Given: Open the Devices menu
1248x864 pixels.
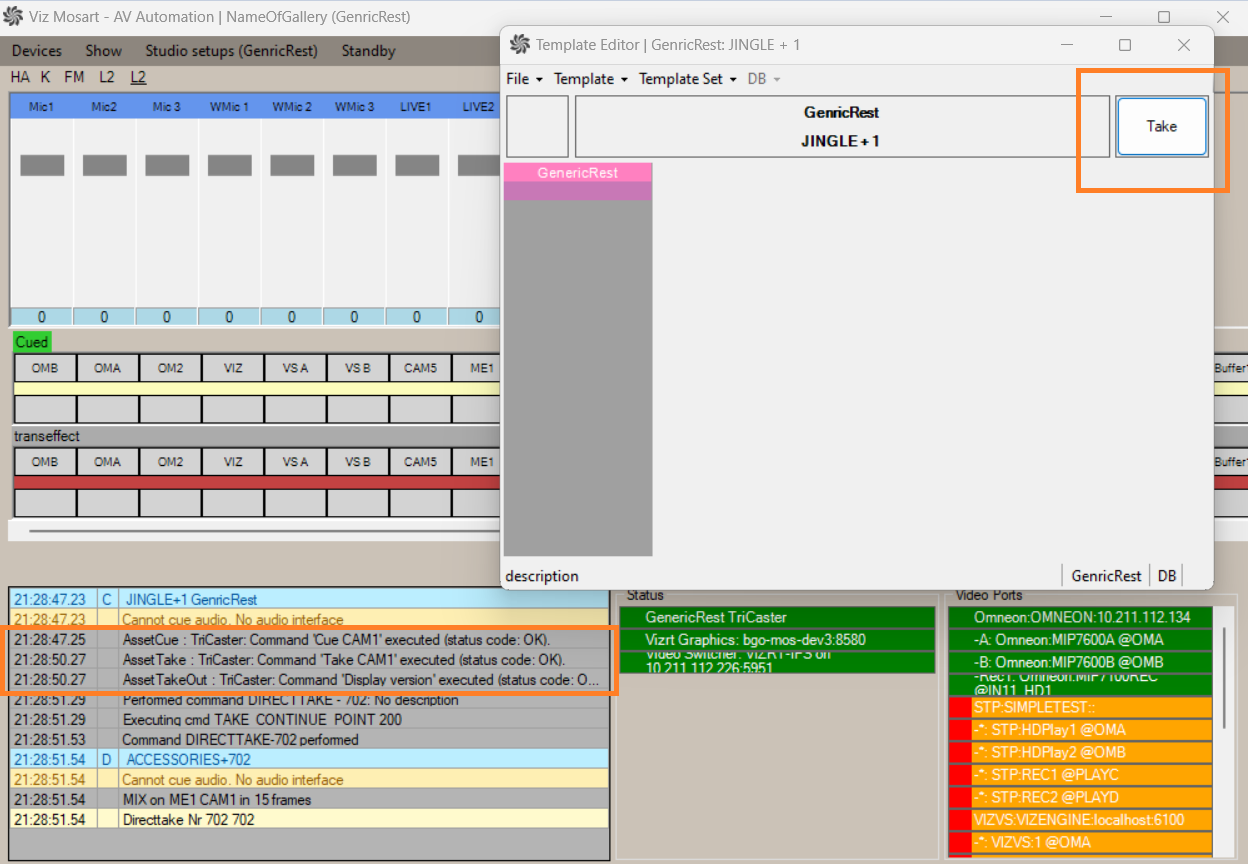Looking at the screenshot, I should (x=36, y=51).
